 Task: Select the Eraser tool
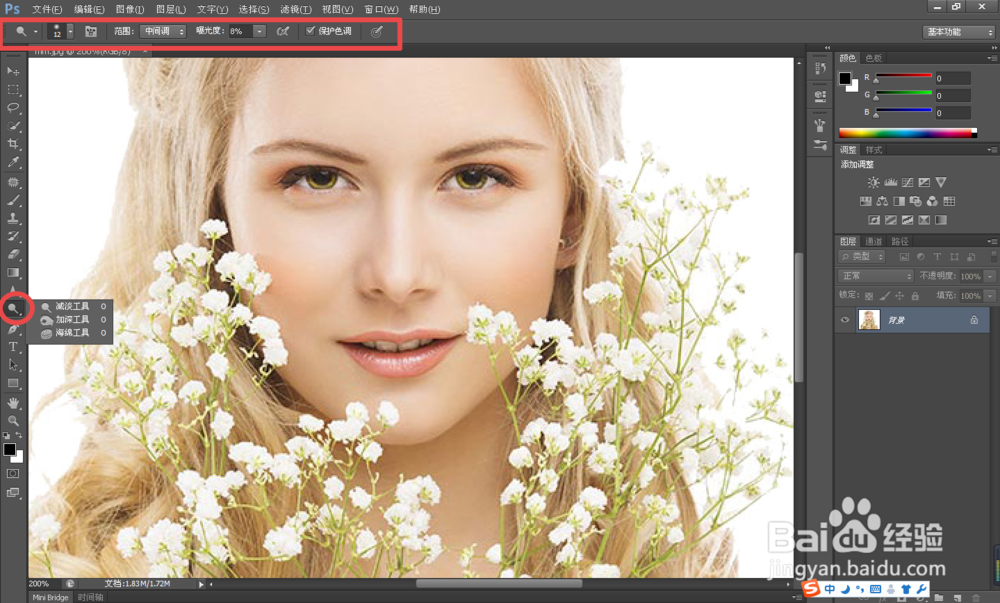tap(13, 254)
